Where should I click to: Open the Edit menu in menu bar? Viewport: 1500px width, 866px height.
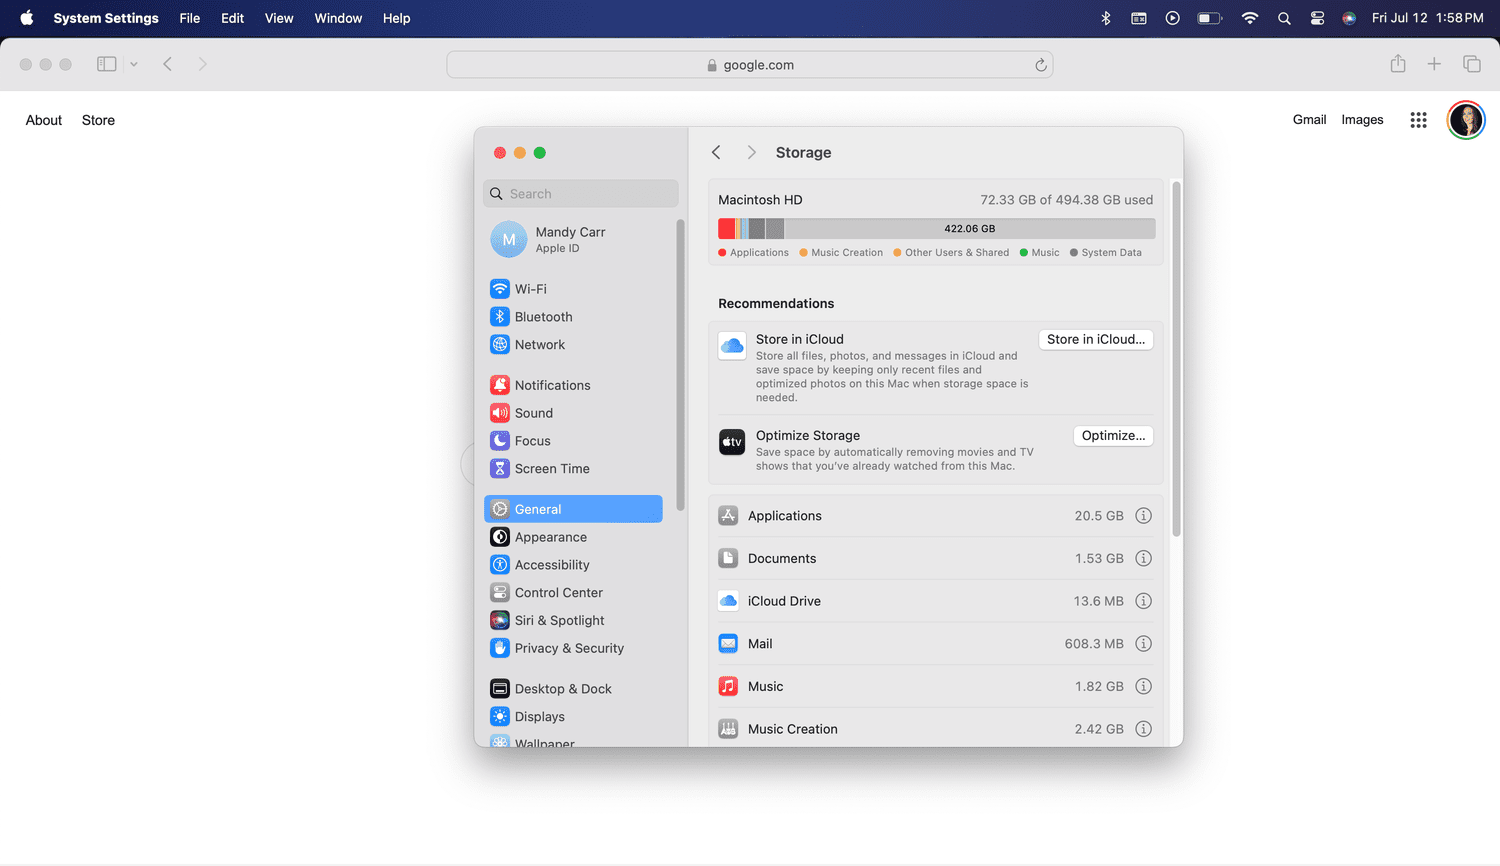pos(232,18)
